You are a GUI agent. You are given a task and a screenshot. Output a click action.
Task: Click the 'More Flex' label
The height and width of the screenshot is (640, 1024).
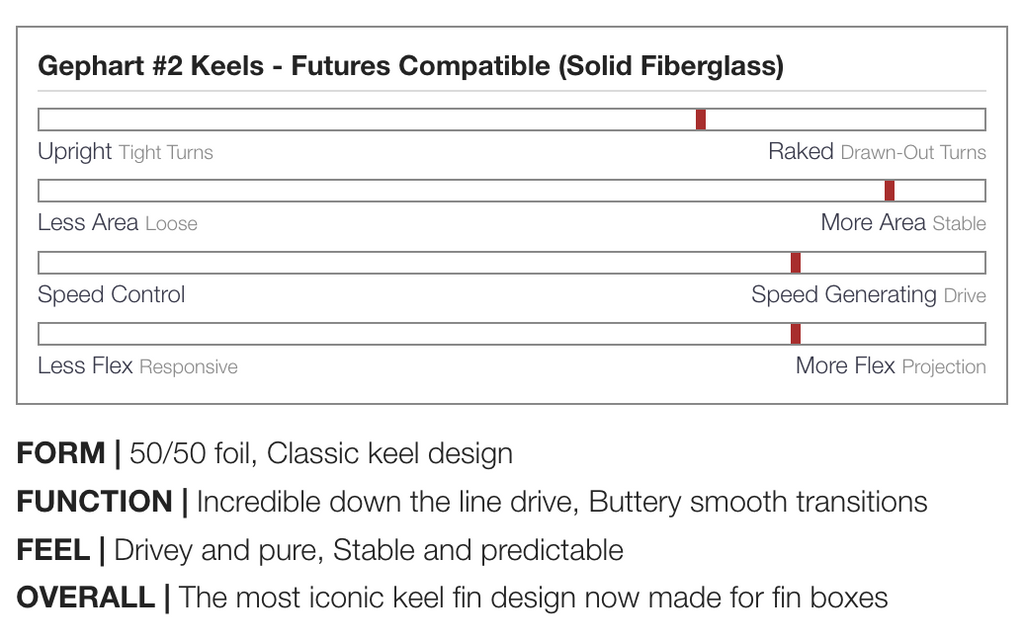point(844,366)
